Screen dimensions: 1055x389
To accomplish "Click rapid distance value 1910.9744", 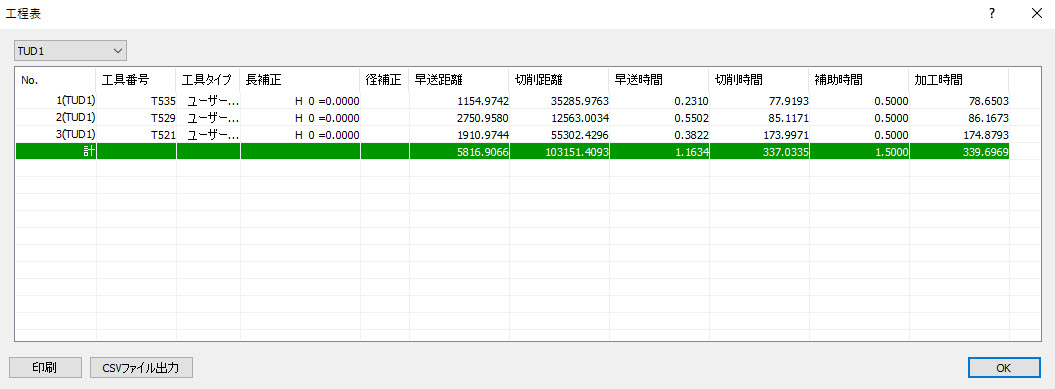I will 482,135.
